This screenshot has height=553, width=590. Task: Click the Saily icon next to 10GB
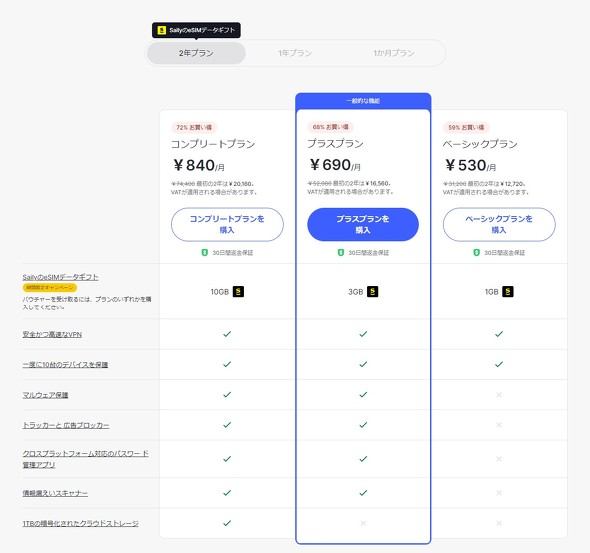(x=238, y=292)
